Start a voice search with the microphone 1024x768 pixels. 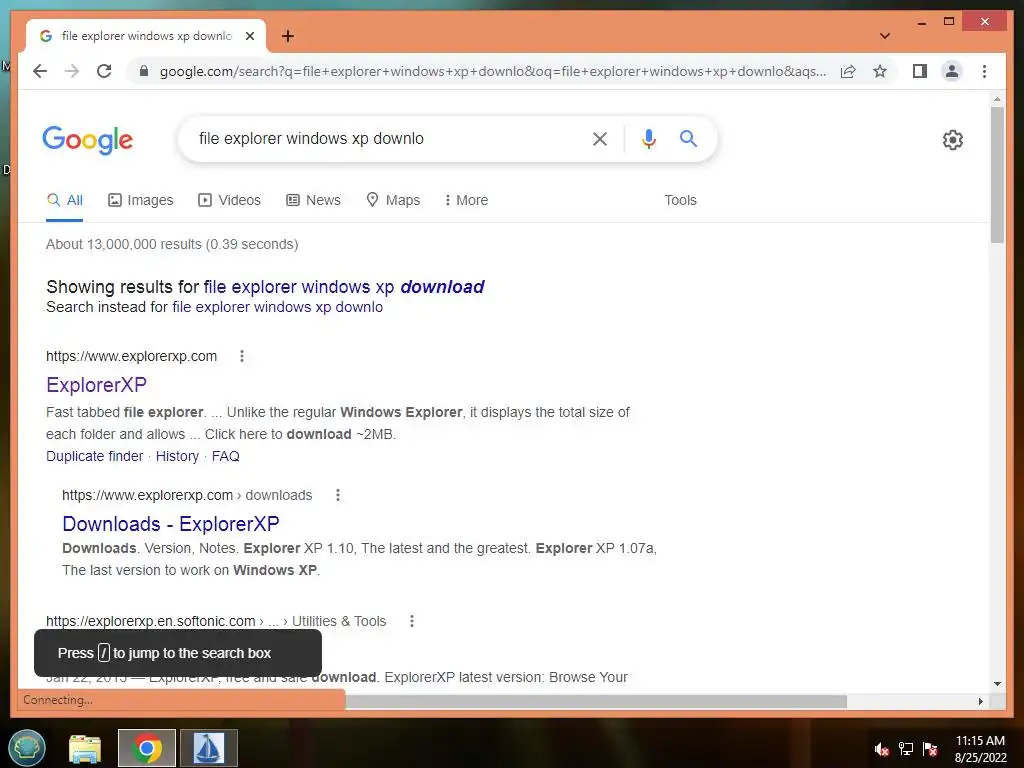[648, 138]
